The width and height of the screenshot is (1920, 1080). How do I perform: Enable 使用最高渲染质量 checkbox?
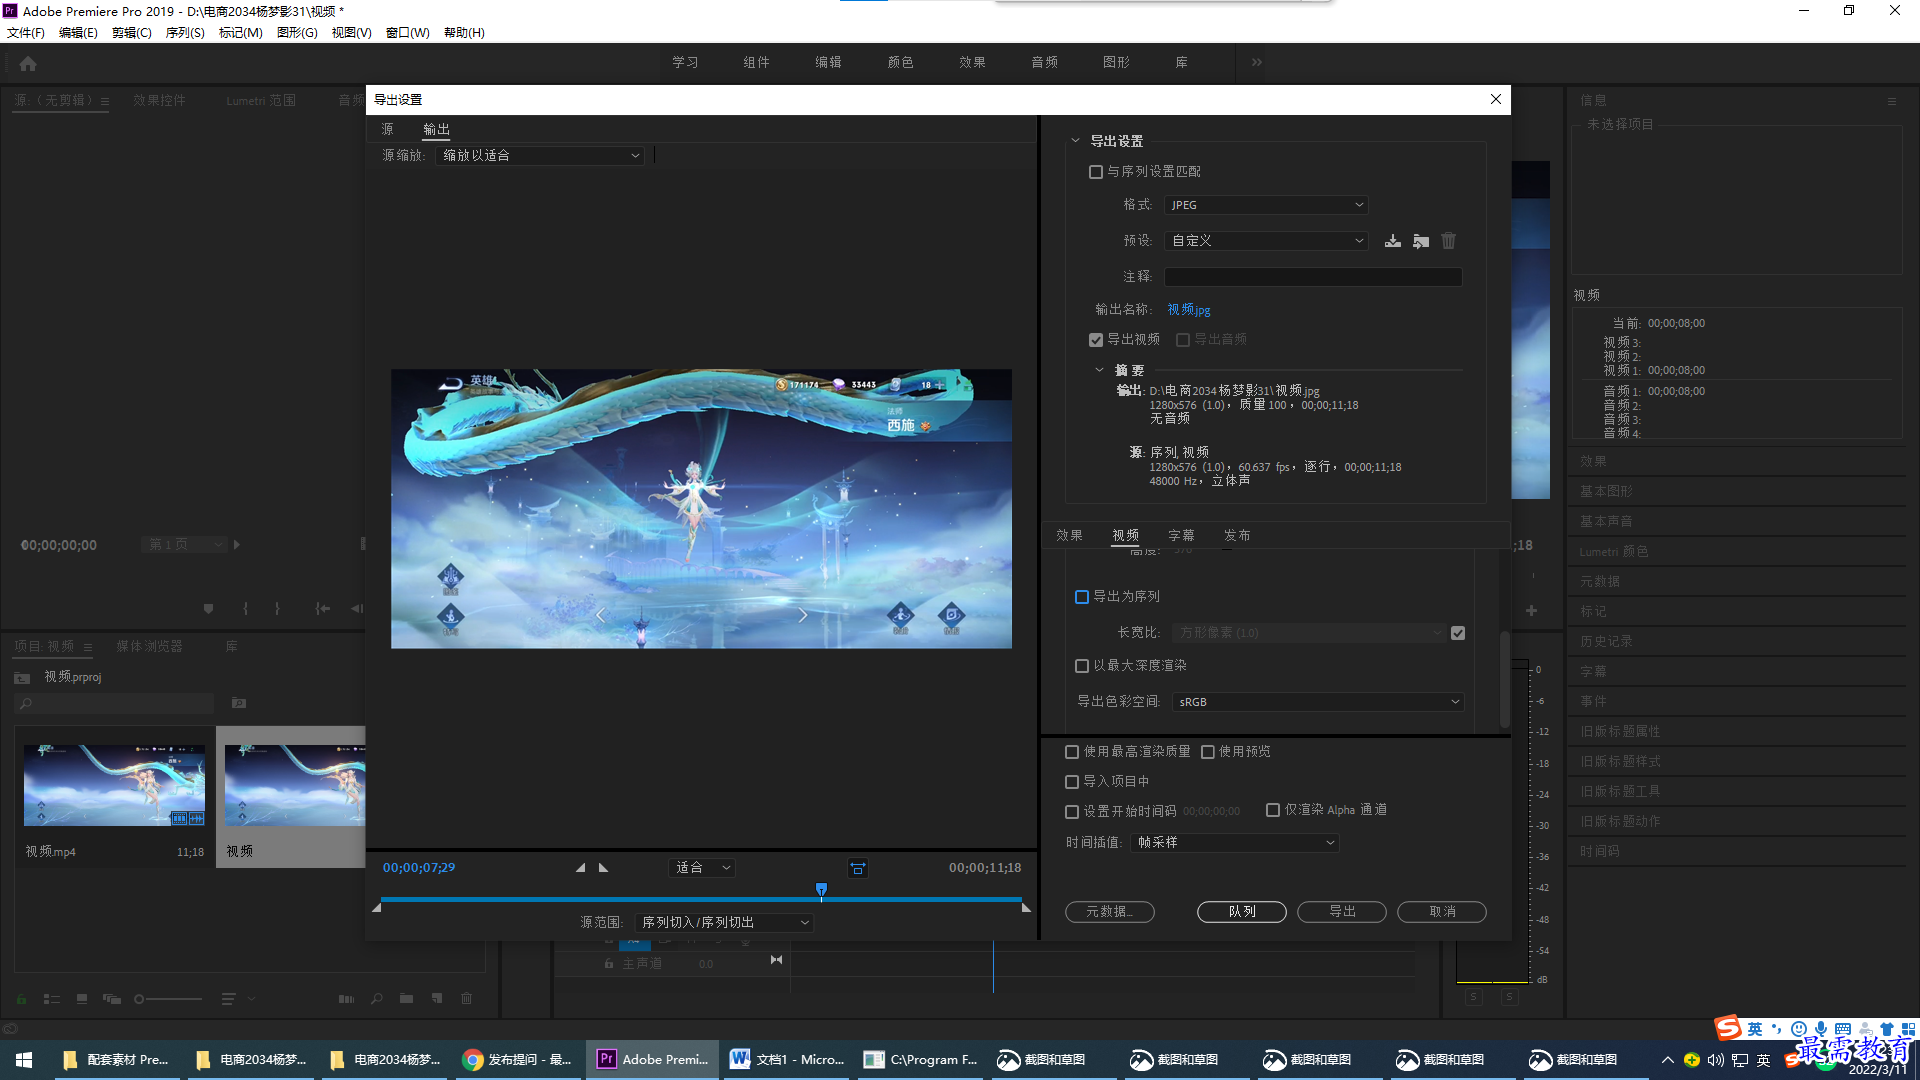pyautogui.click(x=1072, y=752)
